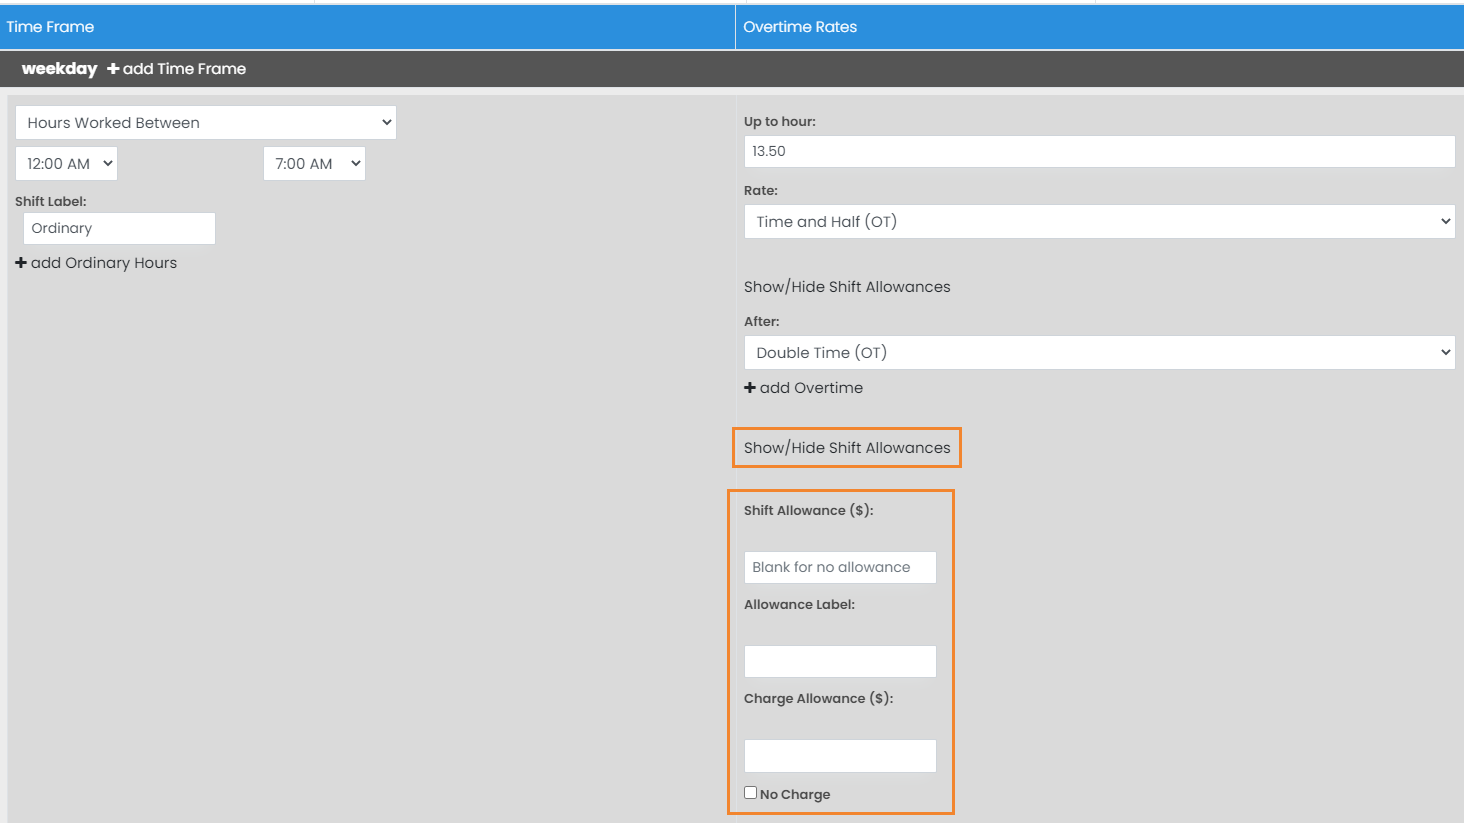Viewport: 1464px width, 823px height.
Task: Open the Rate dropdown showing Time and Half (OT)
Action: 1099,222
